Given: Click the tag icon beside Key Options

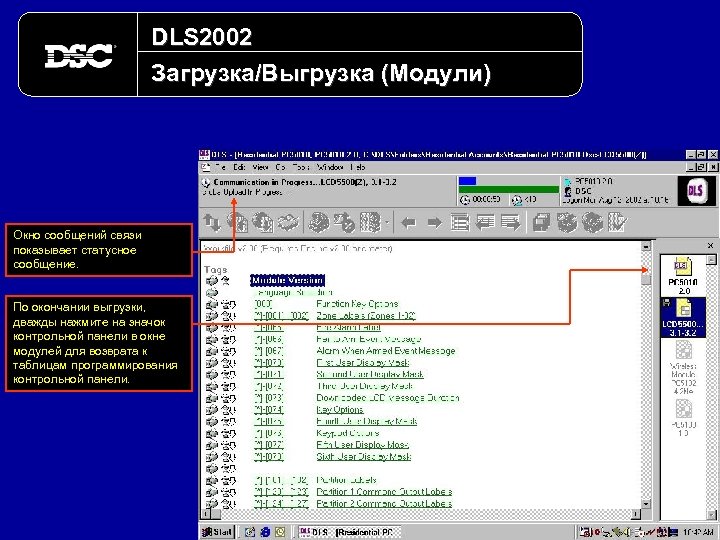Looking at the screenshot, I should [x=212, y=410].
